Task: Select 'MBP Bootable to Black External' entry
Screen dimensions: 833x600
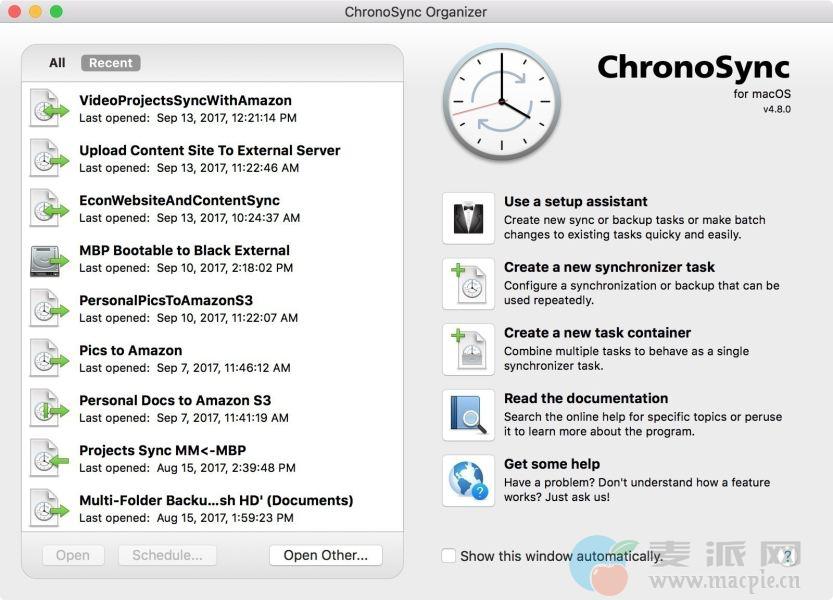Action: [x=184, y=250]
